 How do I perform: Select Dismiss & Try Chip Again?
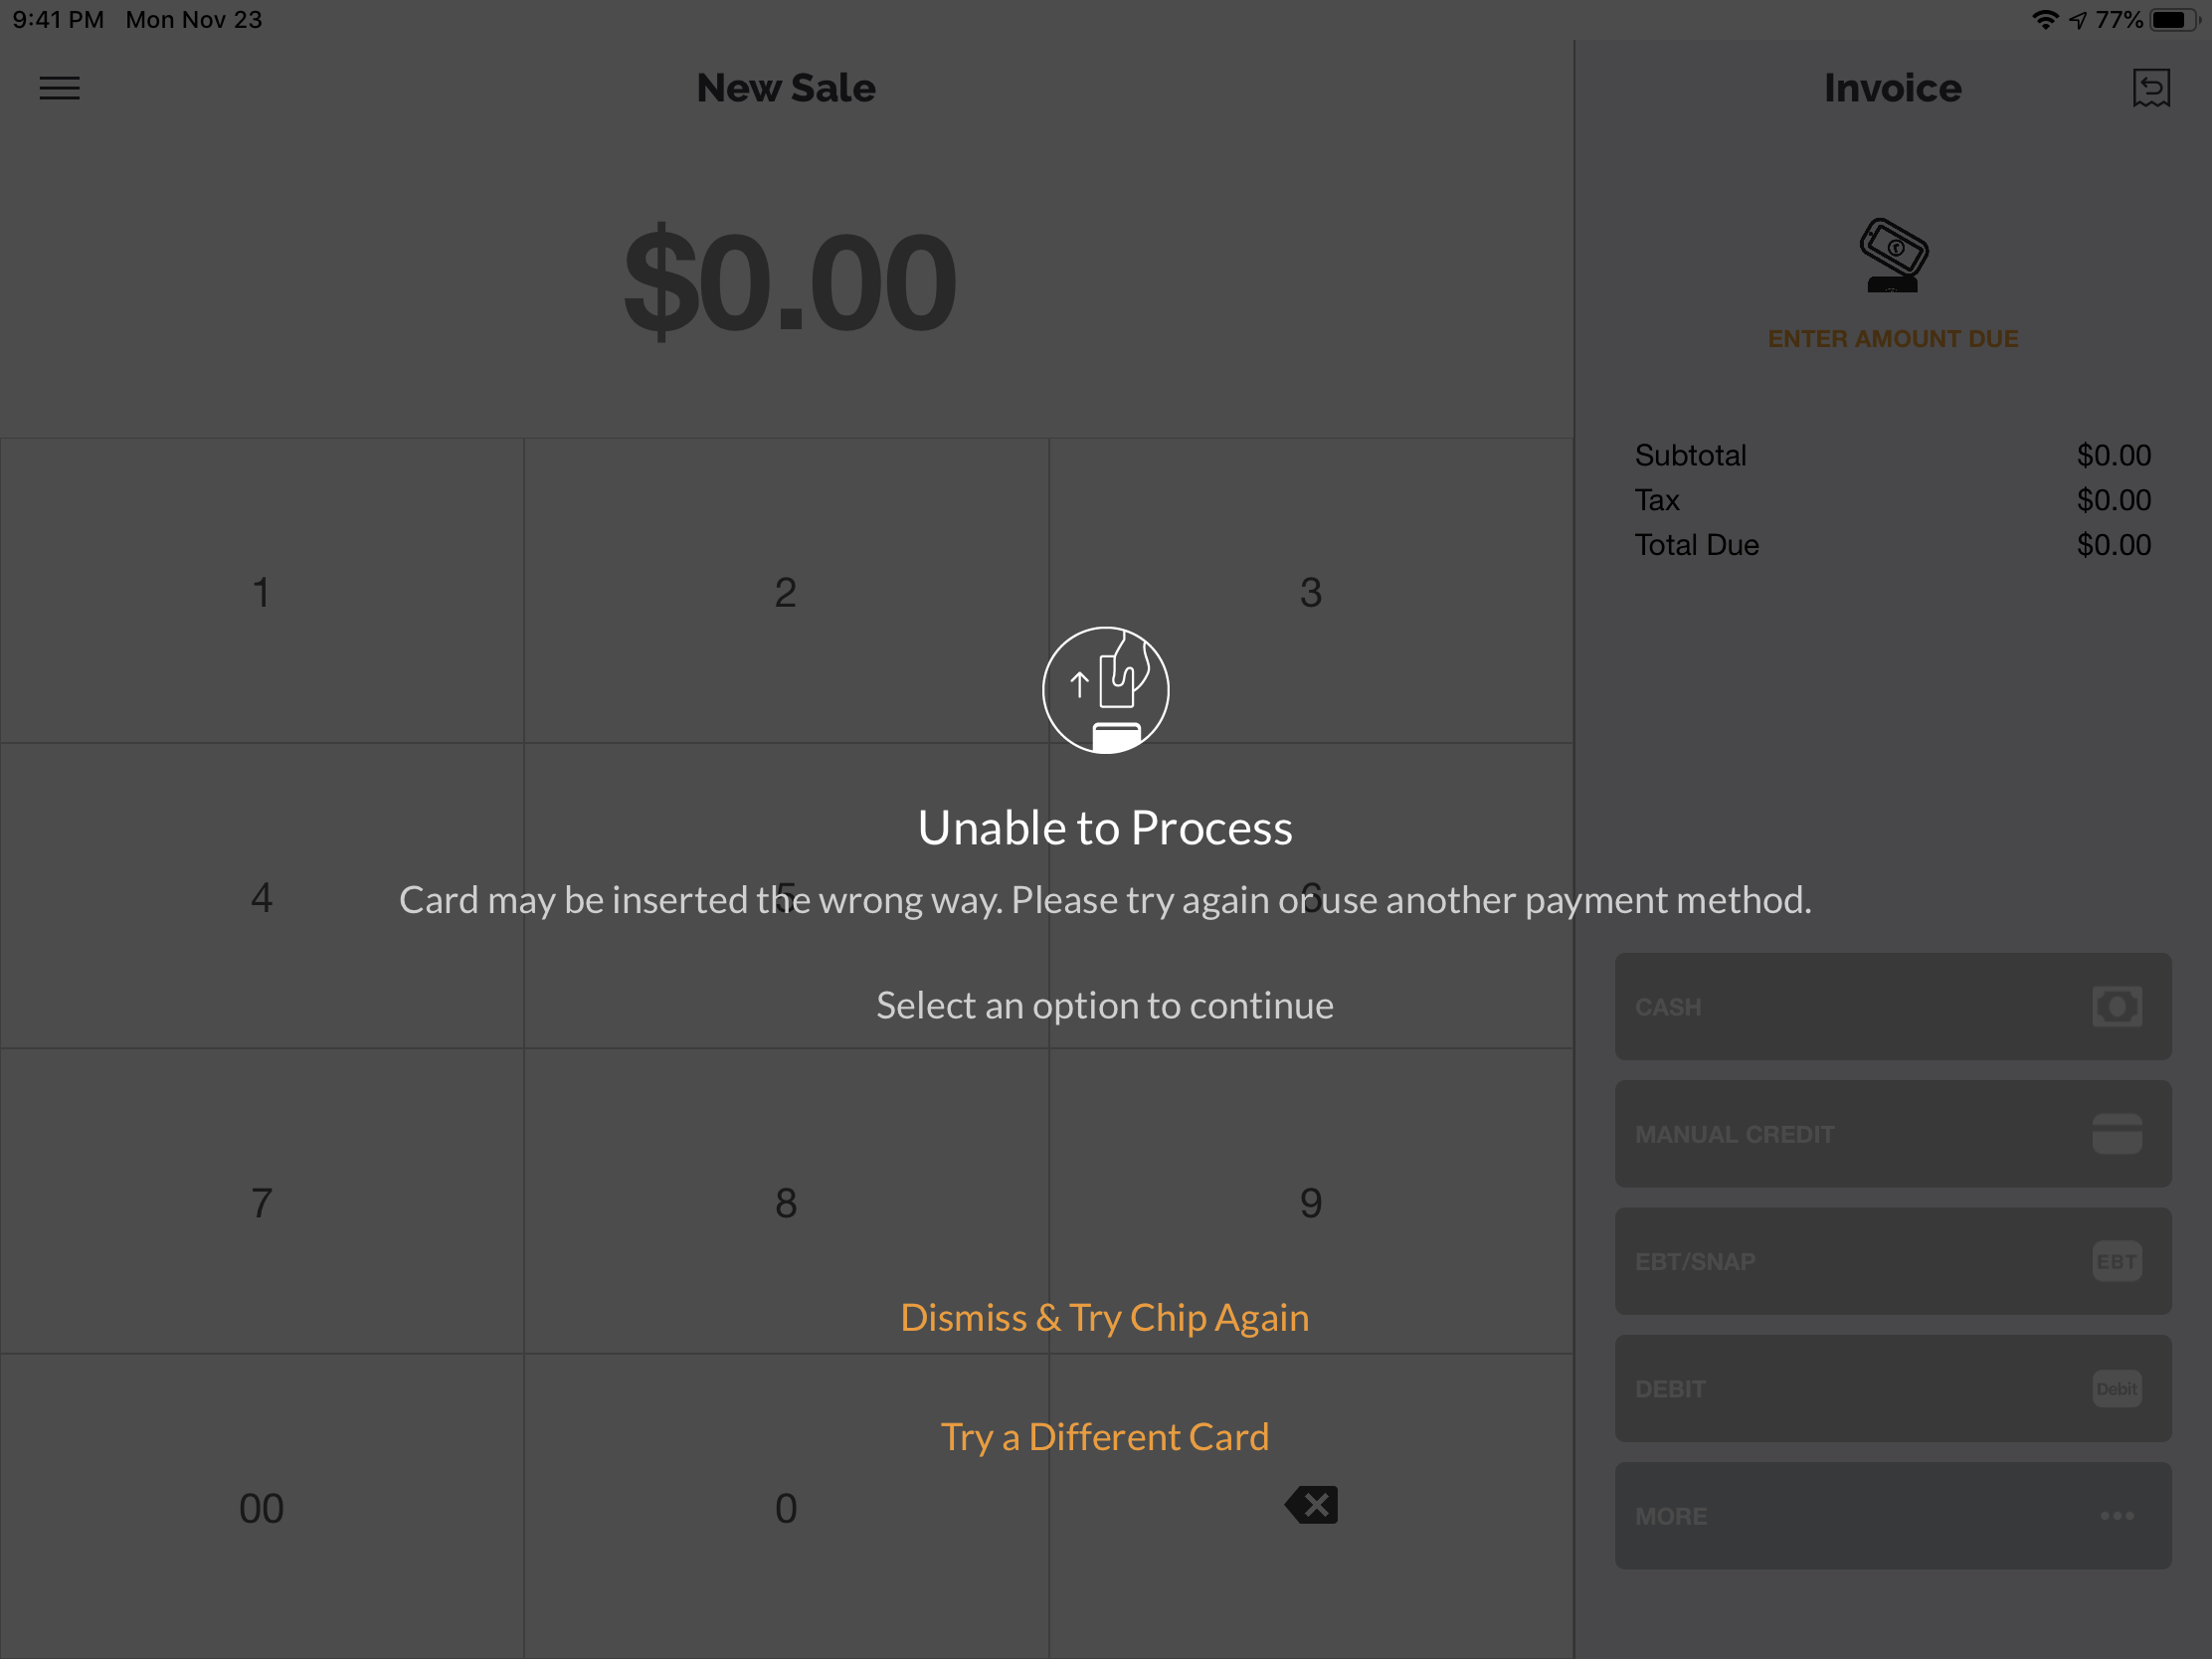click(1105, 1317)
